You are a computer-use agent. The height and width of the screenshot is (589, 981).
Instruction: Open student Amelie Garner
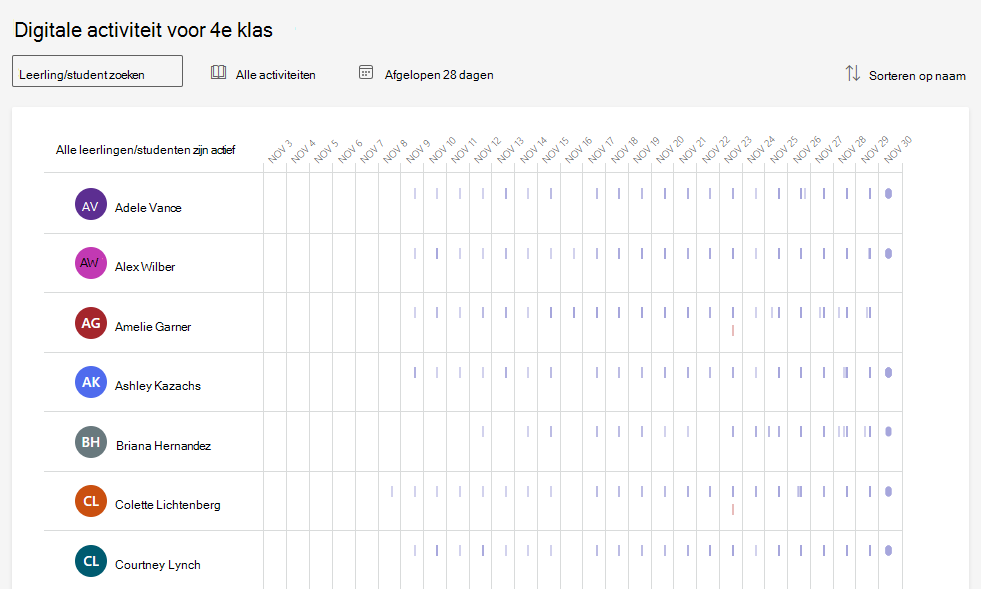pyautogui.click(x=153, y=327)
